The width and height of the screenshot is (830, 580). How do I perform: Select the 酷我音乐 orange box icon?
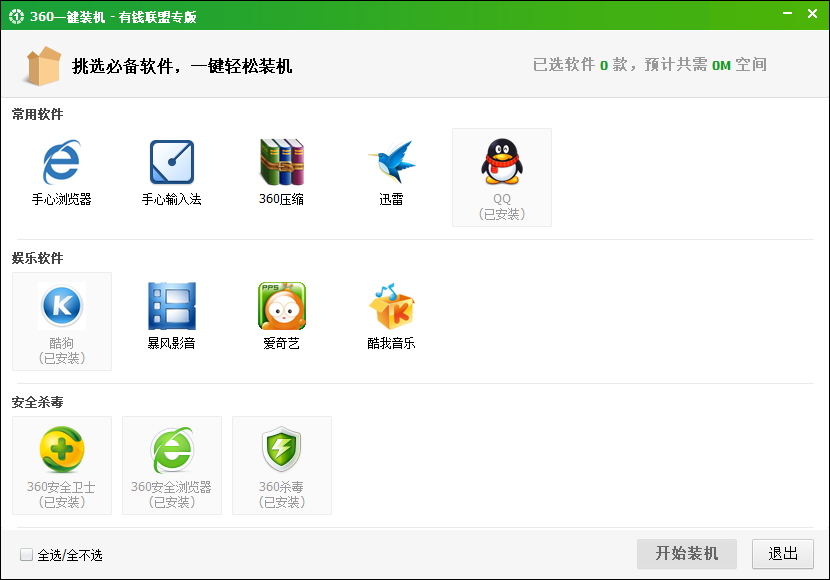point(392,306)
